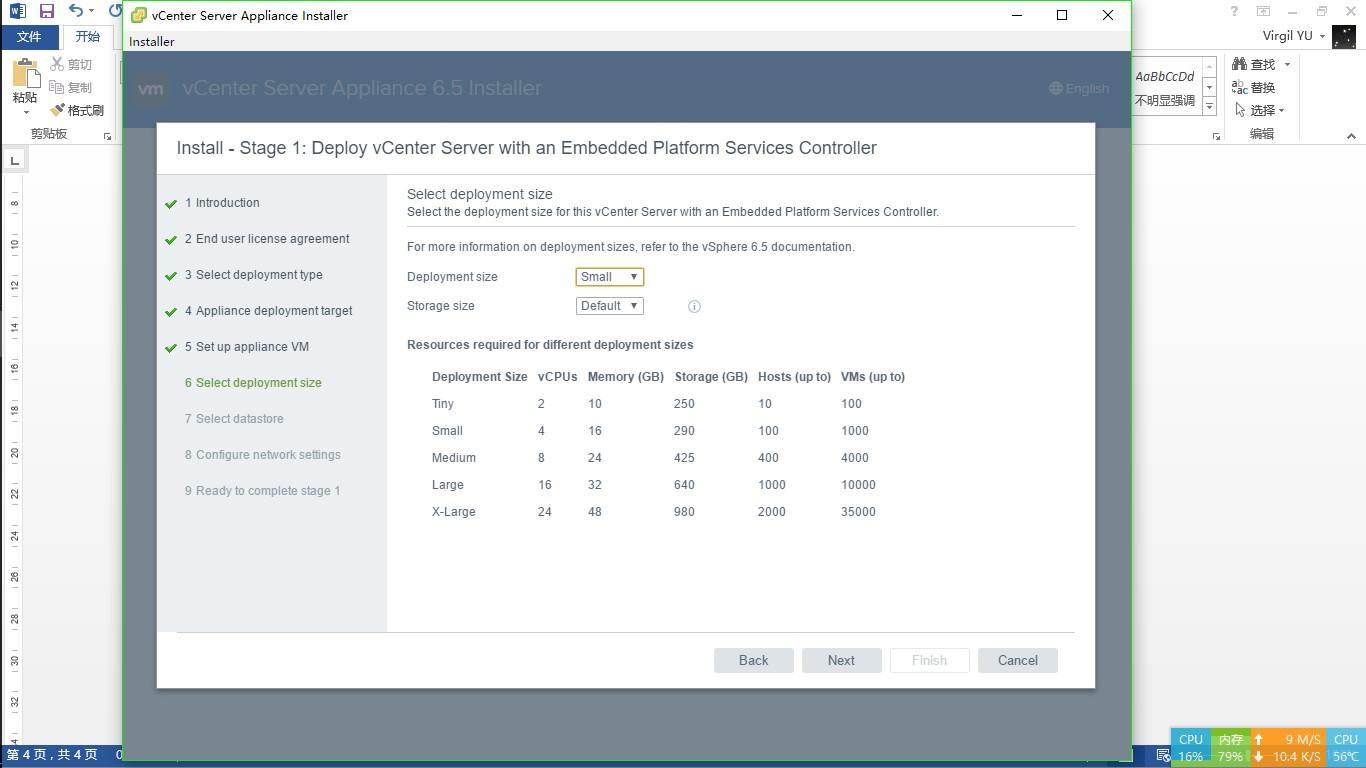This screenshot has height=768, width=1366.
Task: Click the Word app icon in title bar
Action: pyautogui.click(x=18, y=12)
